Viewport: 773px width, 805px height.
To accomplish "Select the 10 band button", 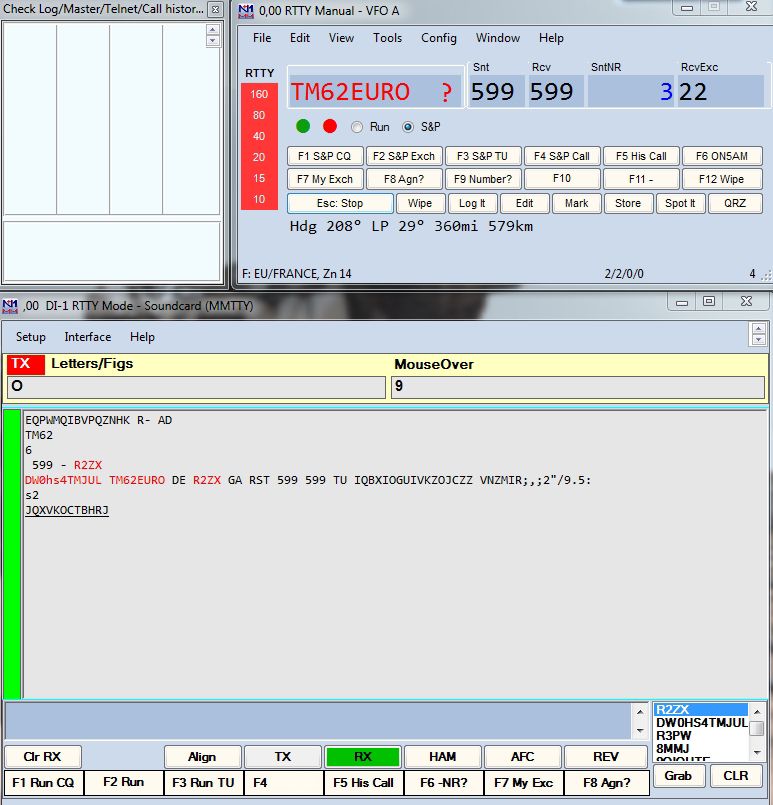I will [259, 199].
